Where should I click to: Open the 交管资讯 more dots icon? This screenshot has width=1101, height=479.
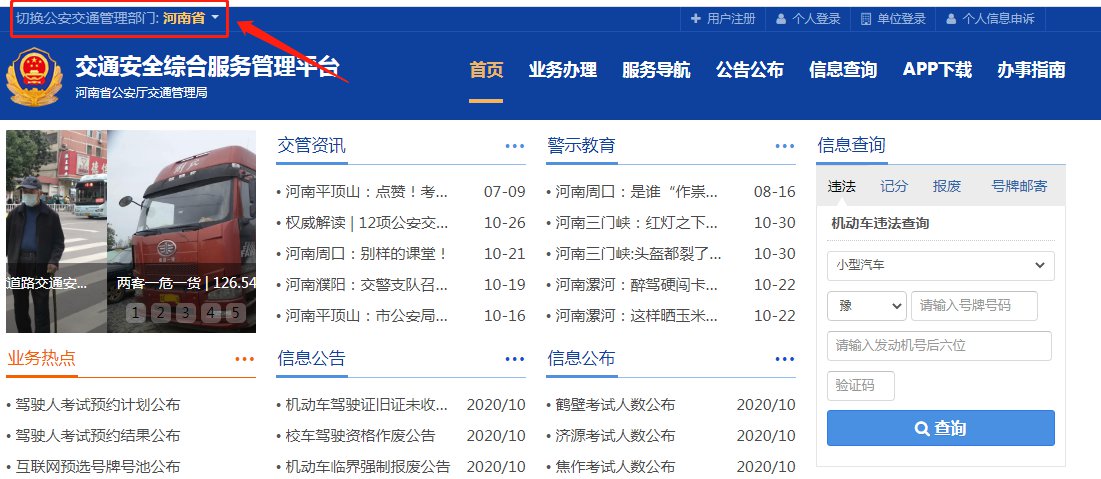click(x=515, y=146)
